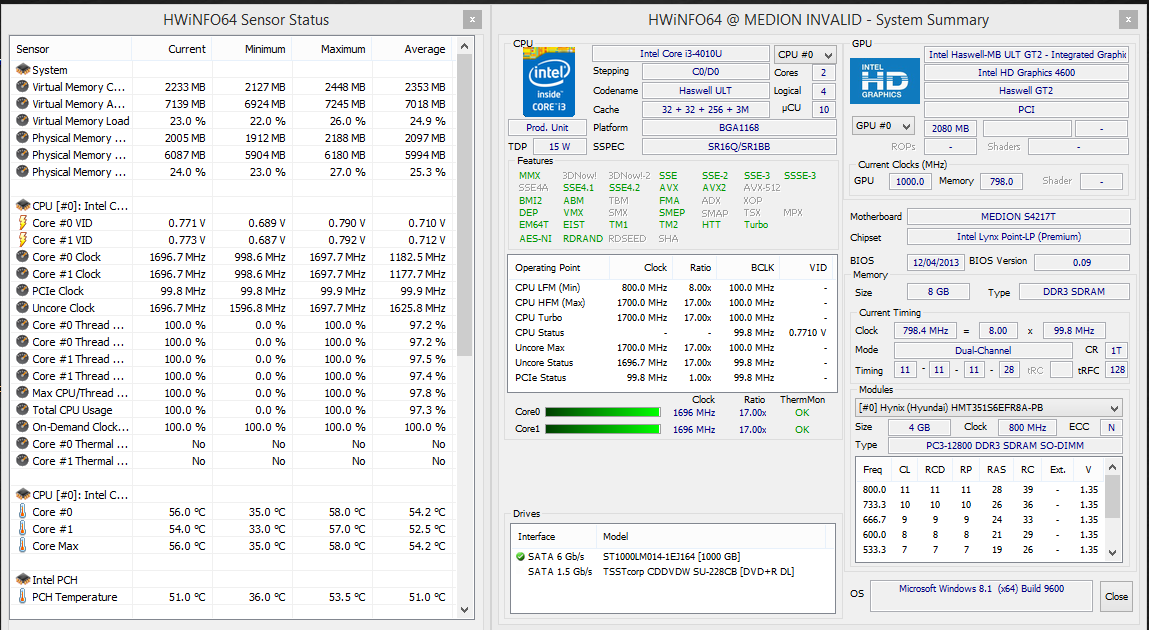Screen dimensions: 1149x630
Task: Click the Max CPU/Thread sensor icon
Action: (x=23, y=393)
